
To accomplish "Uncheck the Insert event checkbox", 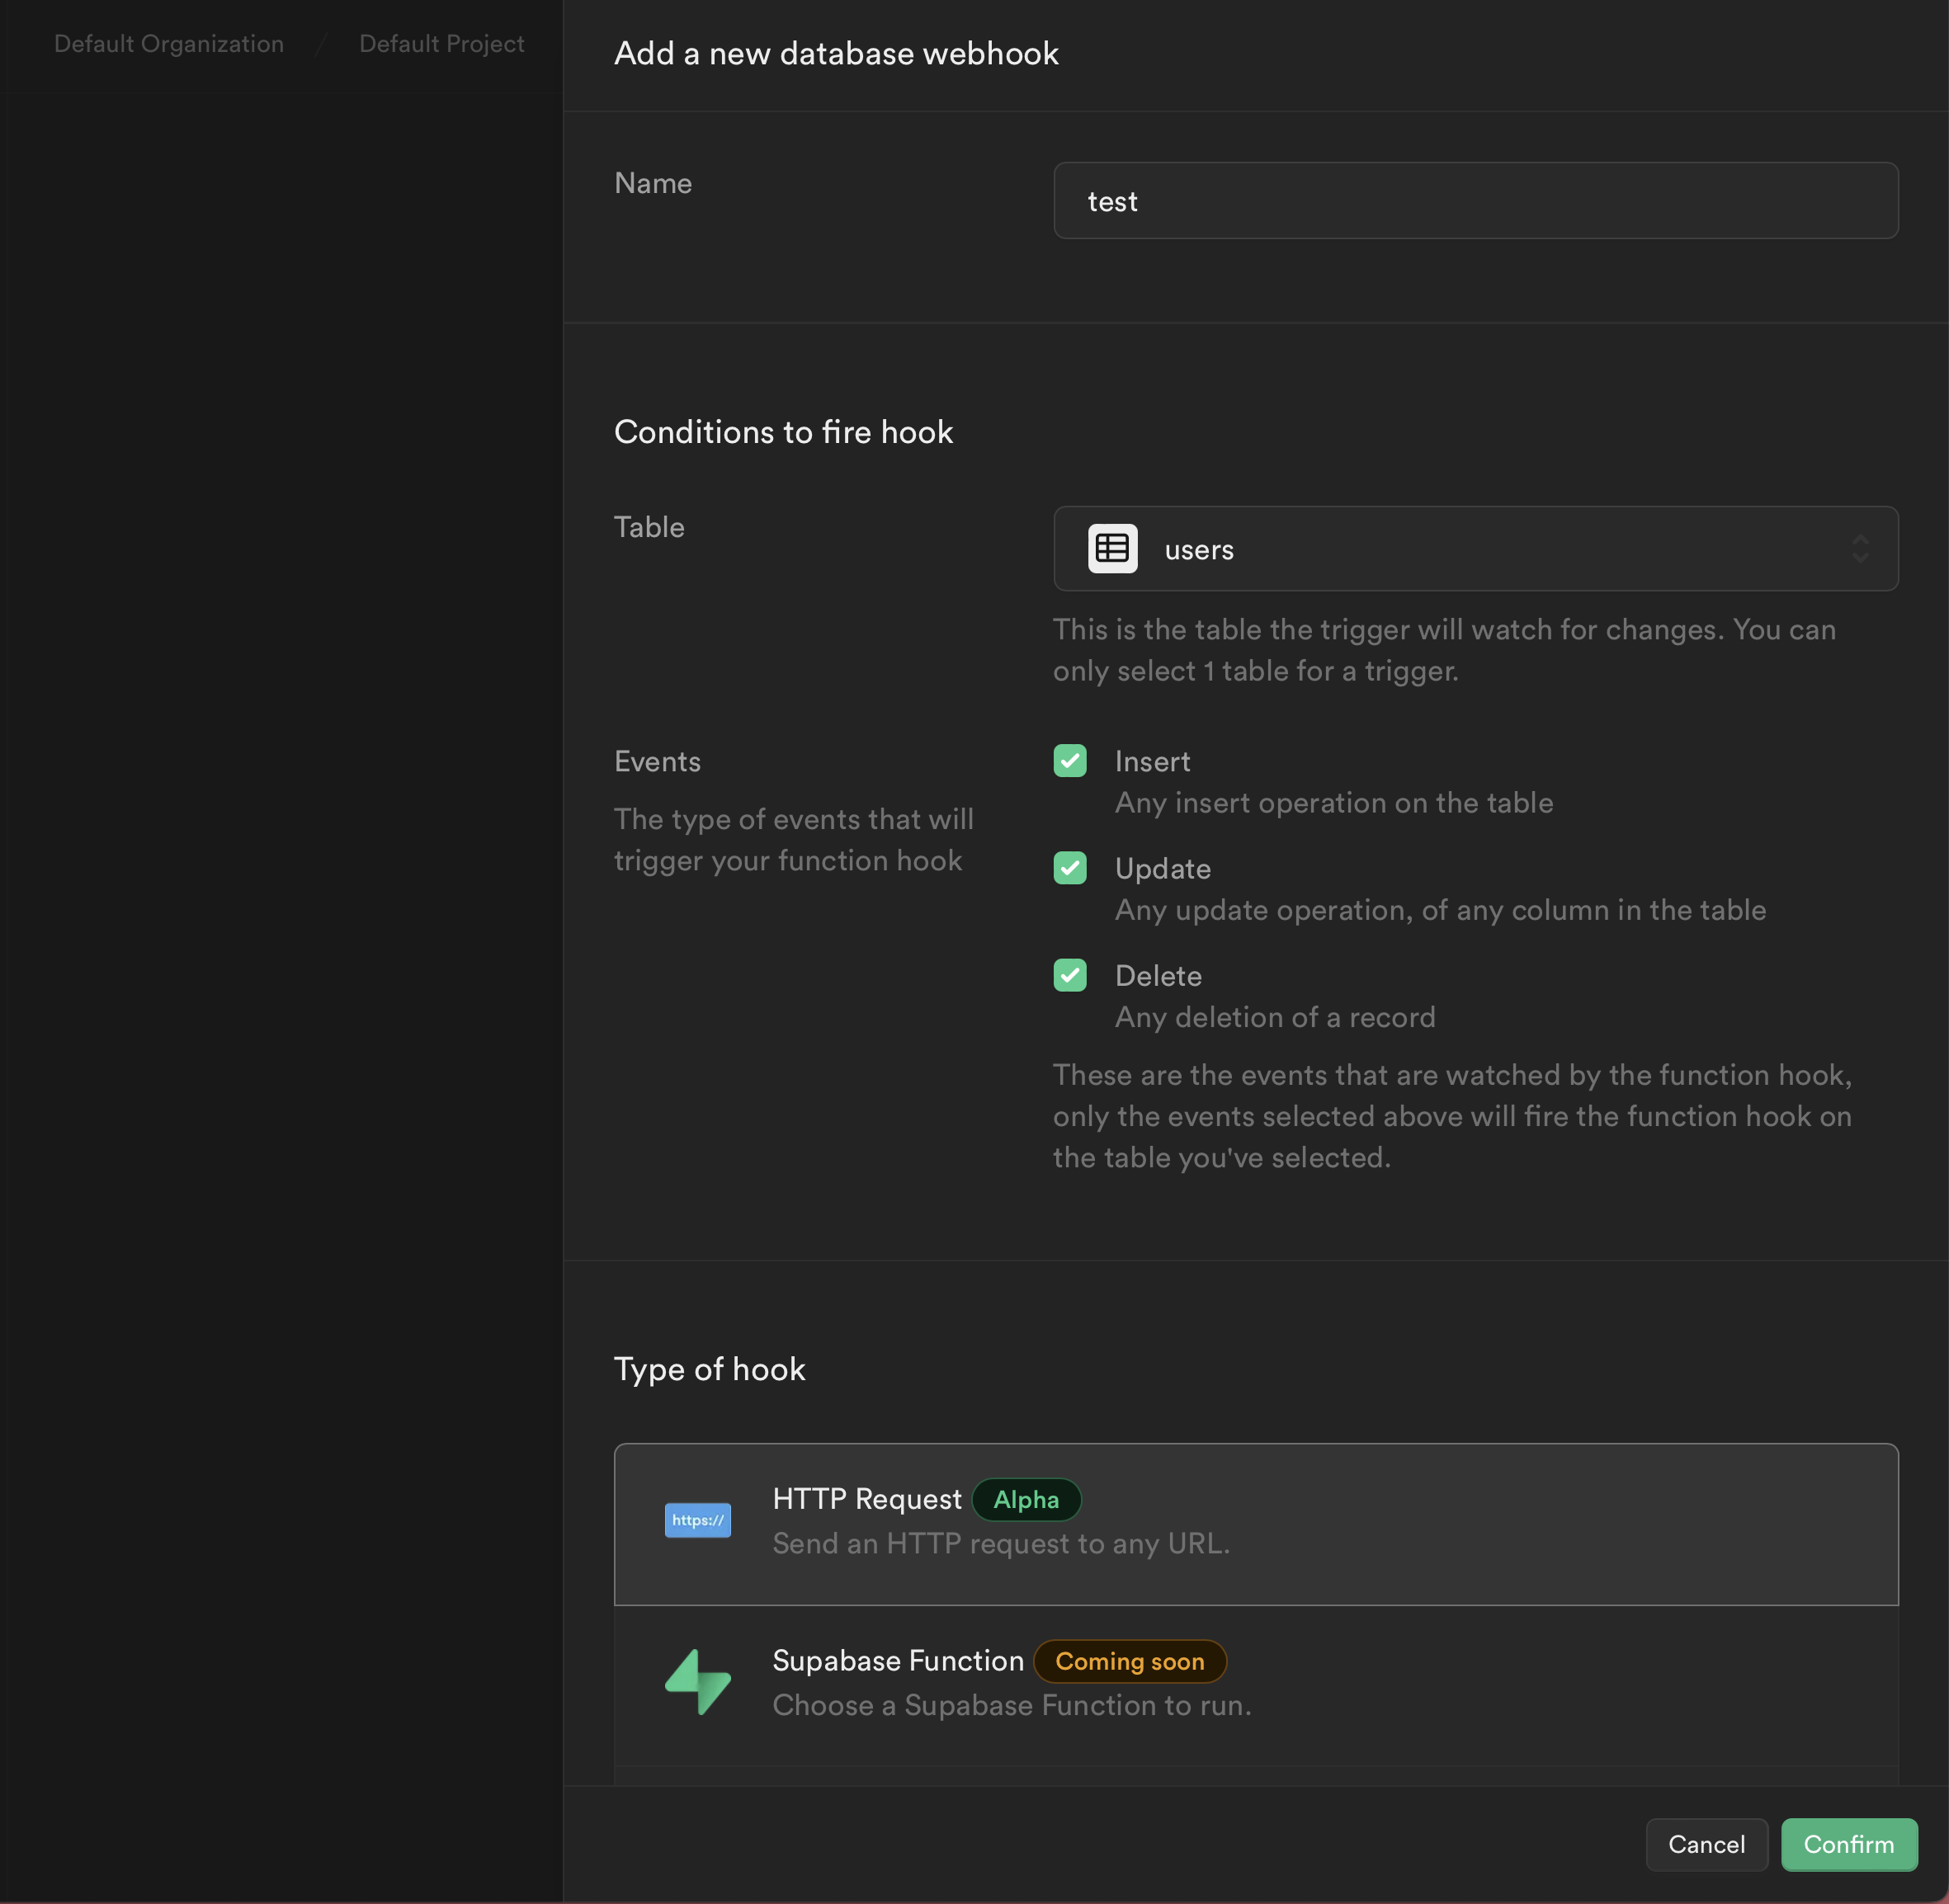I will pyautogui.click(x=1070, y=761).
